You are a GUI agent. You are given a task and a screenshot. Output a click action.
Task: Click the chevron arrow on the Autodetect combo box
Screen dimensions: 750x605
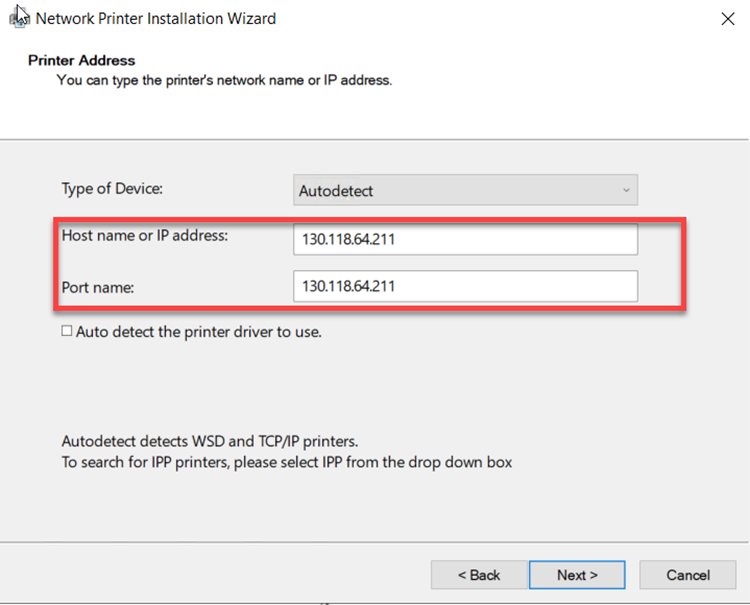626,189
